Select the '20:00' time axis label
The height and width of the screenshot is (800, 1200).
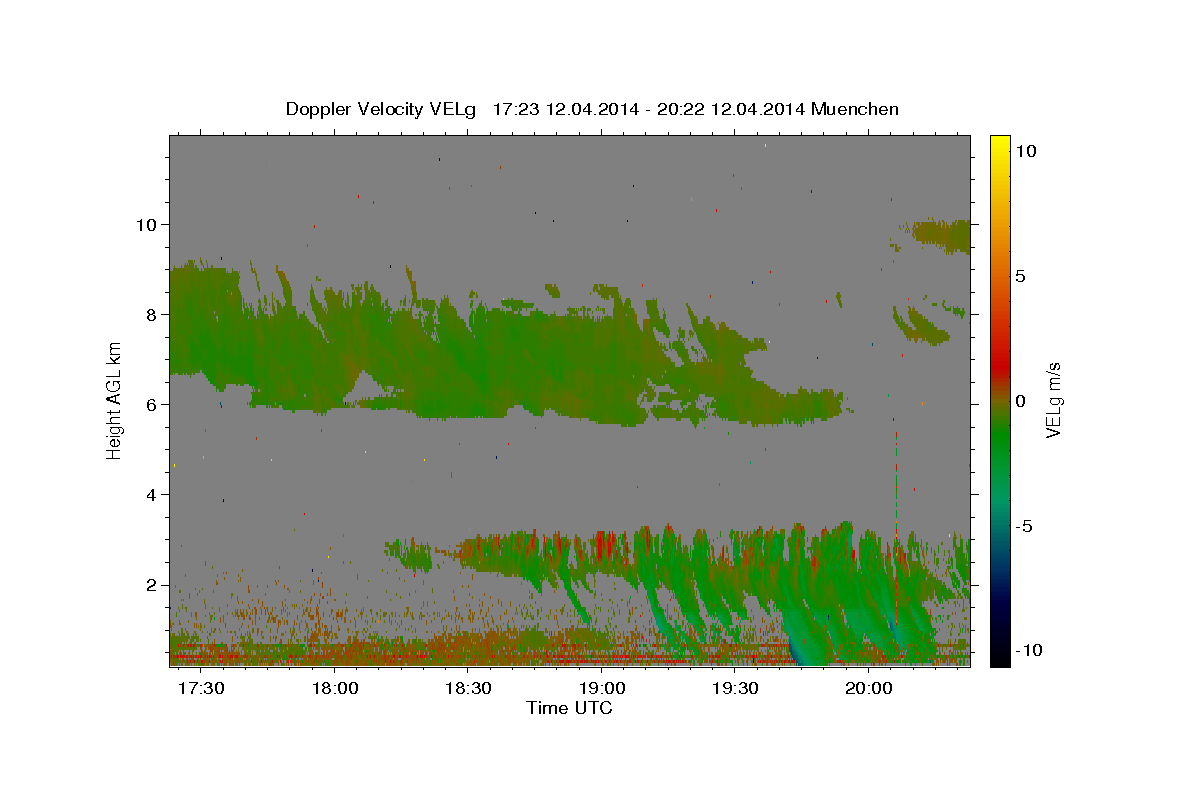tap(868, 689)
